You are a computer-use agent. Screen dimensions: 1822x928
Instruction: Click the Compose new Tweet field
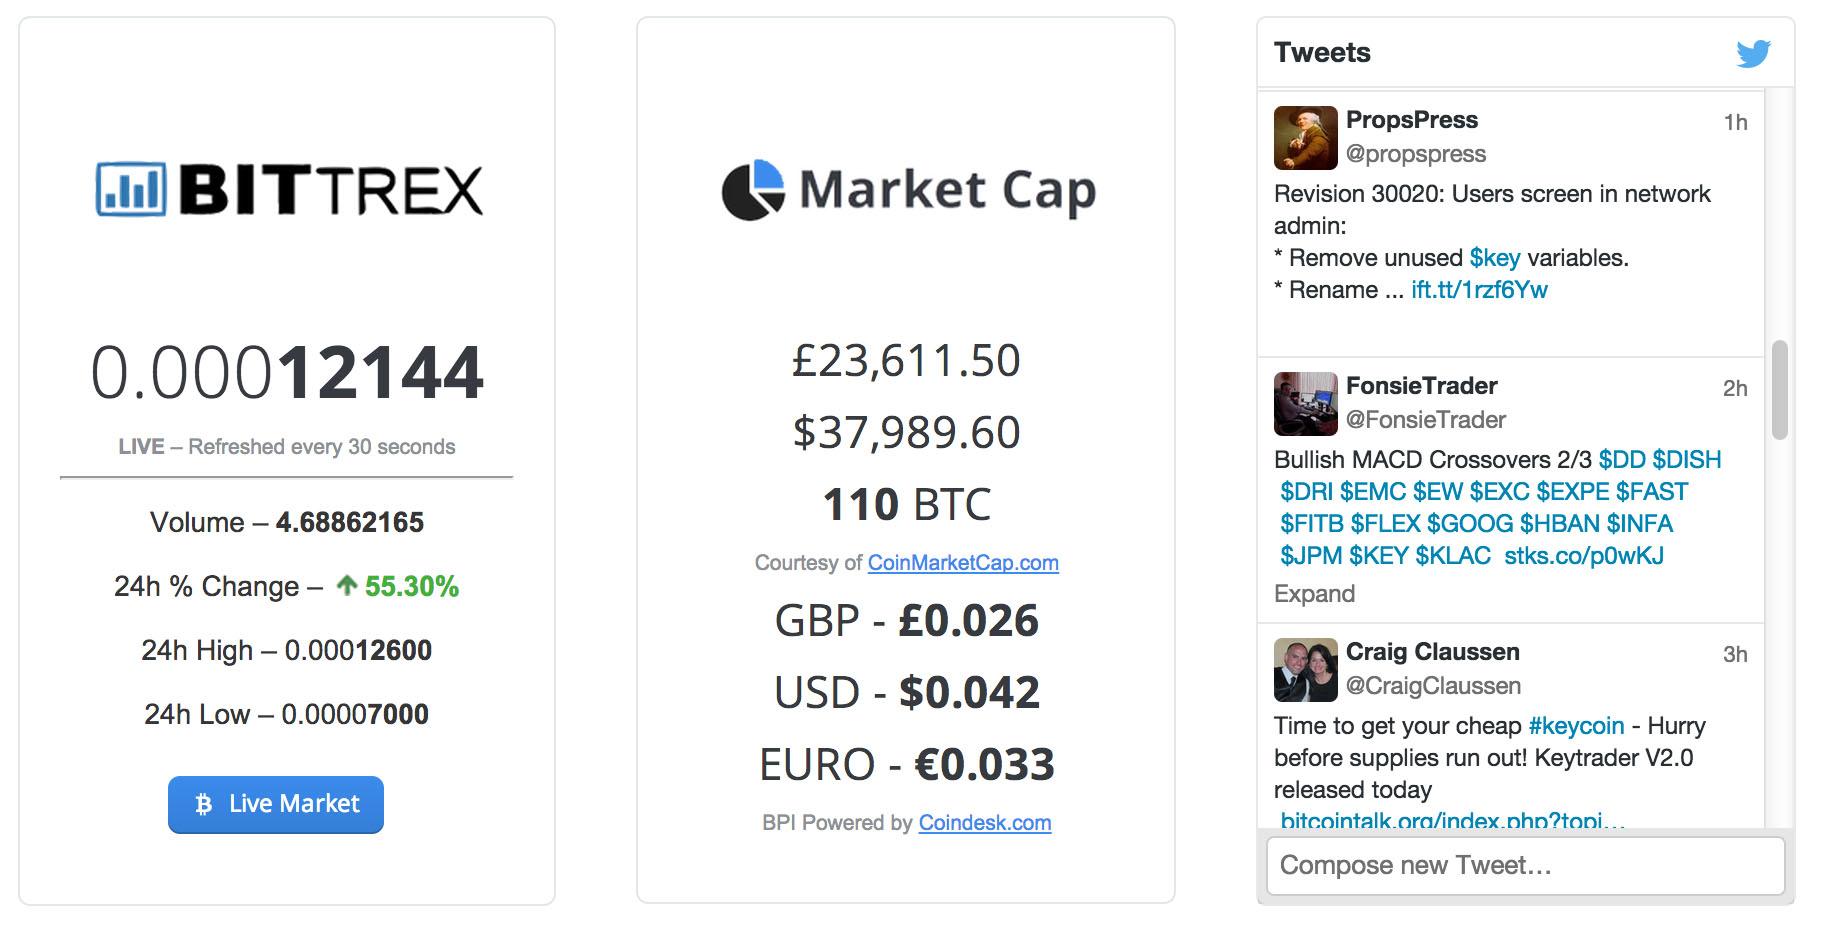(x=1525, y=865)
